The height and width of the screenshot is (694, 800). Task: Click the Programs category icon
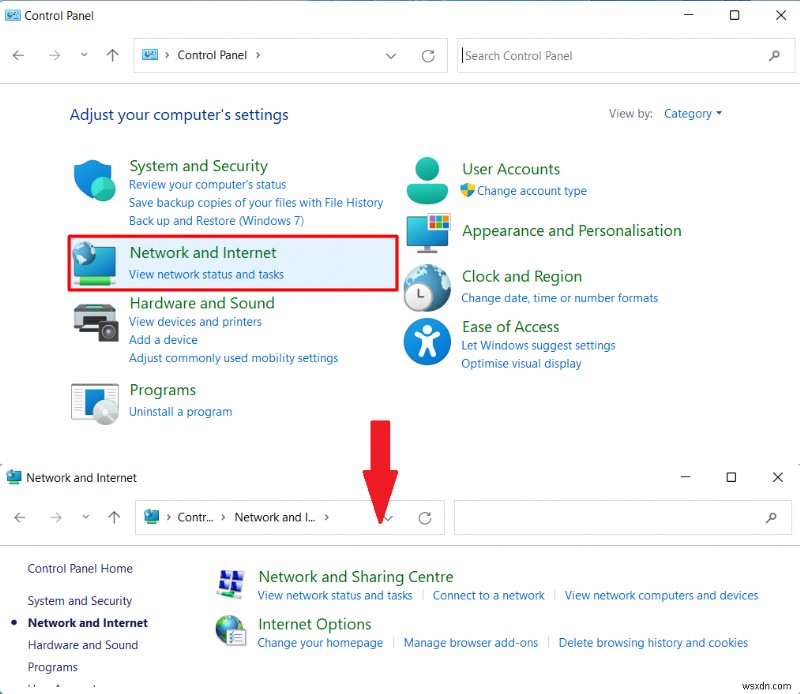pyautogui.click(x=95, y=403)
